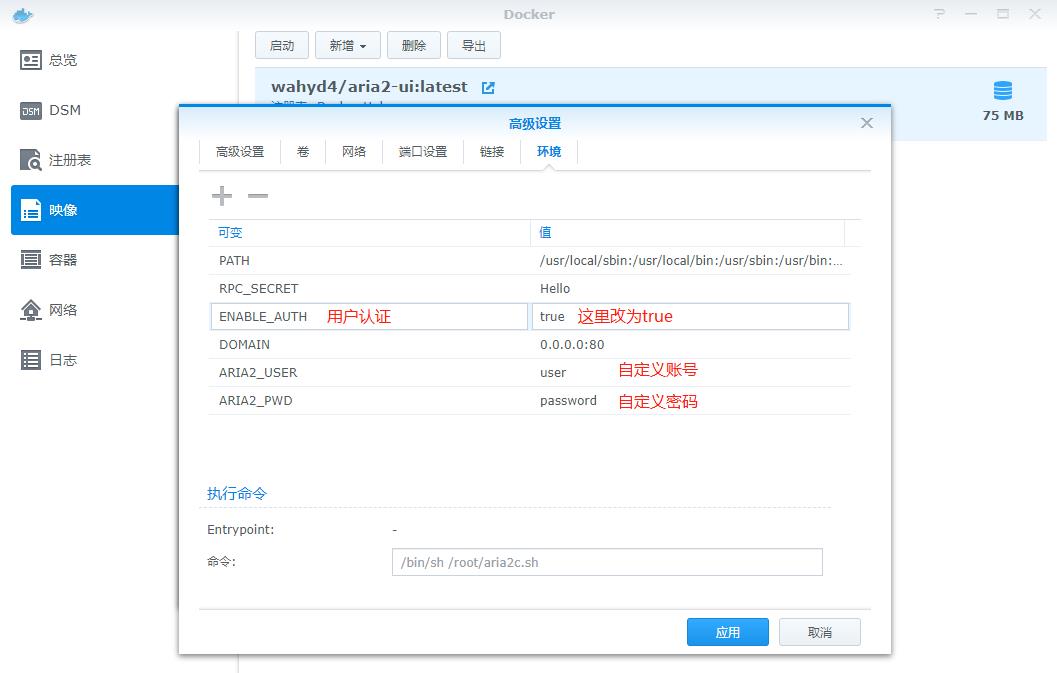
Task: Click 启动 launch button
Action: (x=282, y=45)
